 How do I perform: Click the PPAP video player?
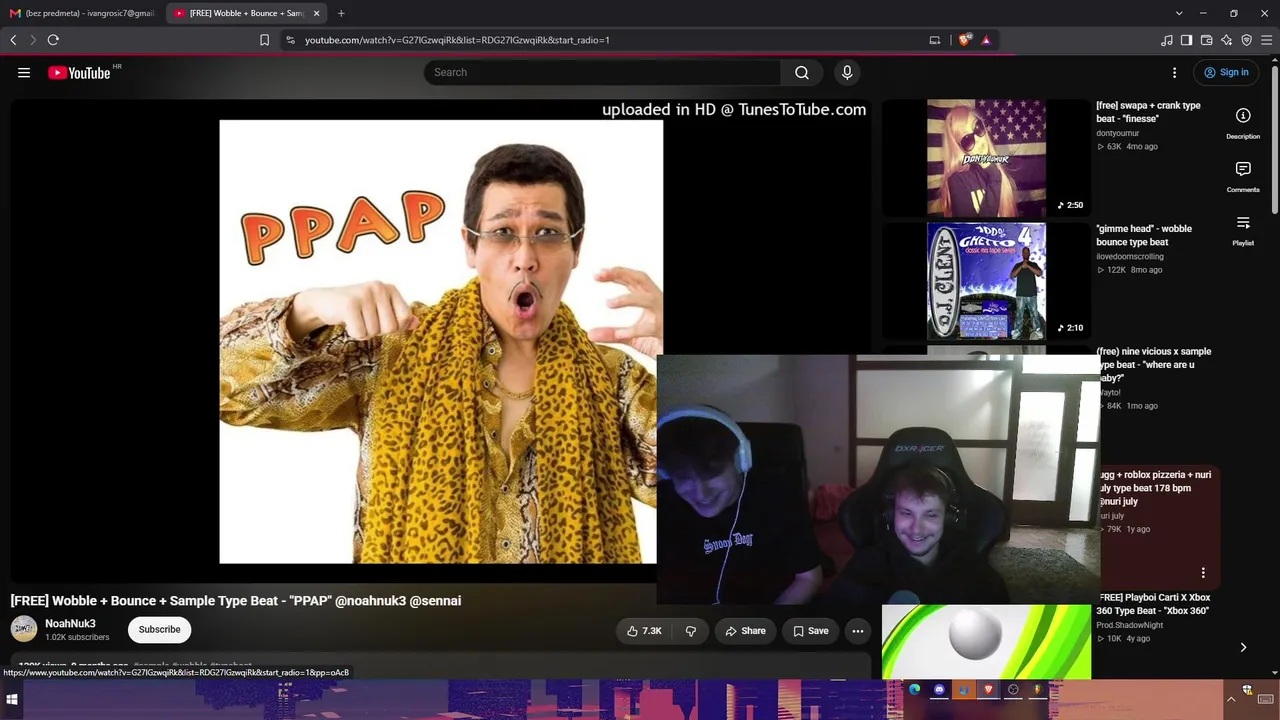[440, 340]
